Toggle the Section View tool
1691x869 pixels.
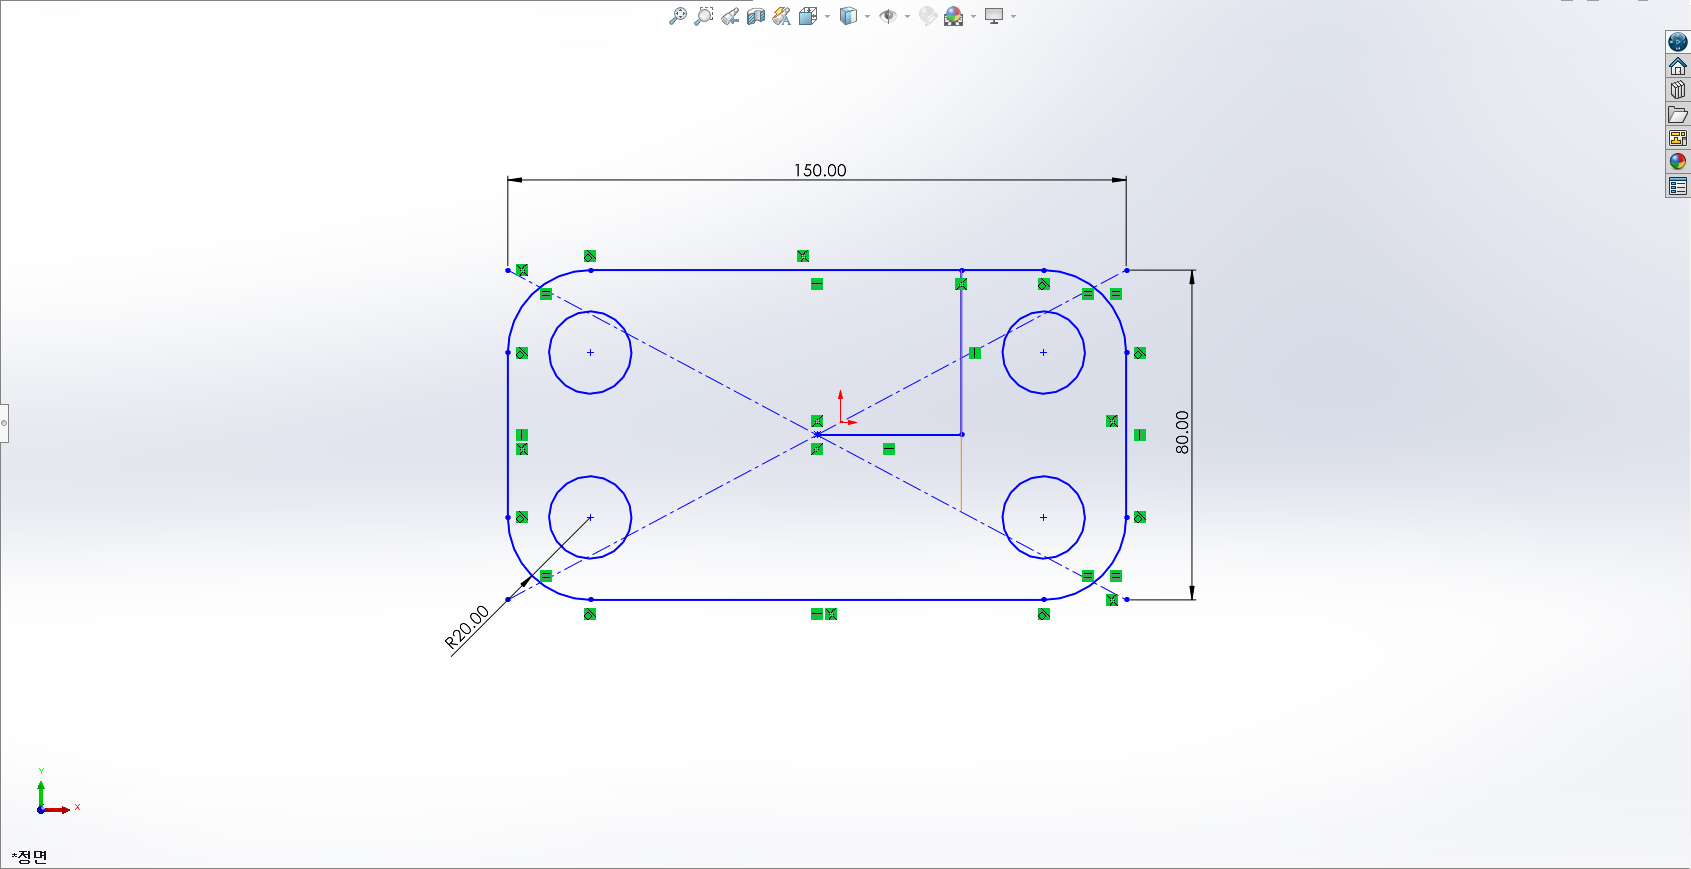coord(756,16)
